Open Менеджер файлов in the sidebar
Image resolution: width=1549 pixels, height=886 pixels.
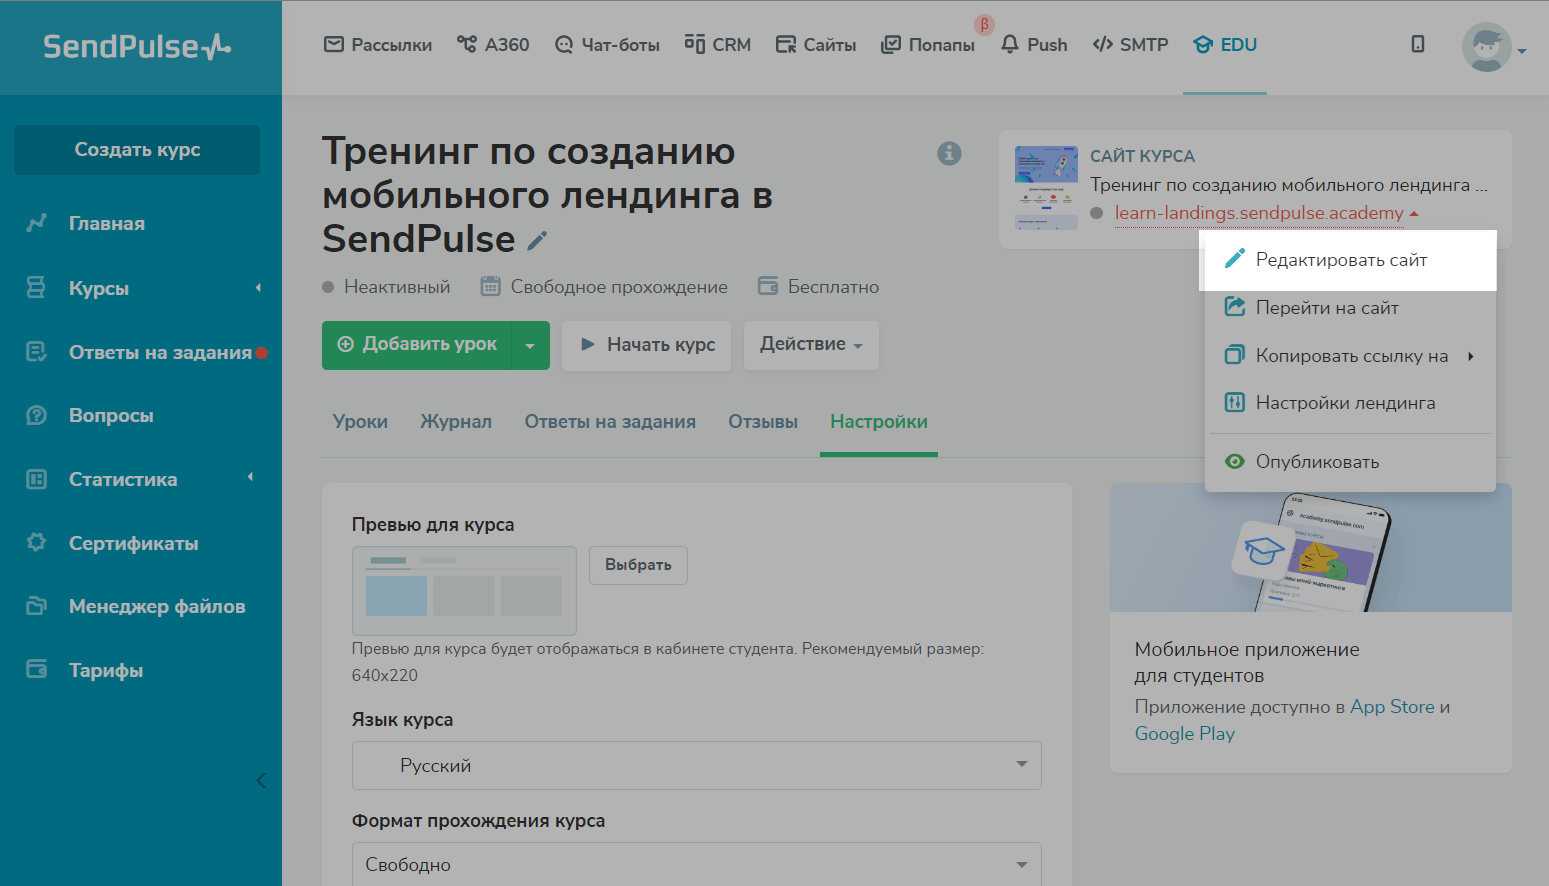[x=156, y=607]
